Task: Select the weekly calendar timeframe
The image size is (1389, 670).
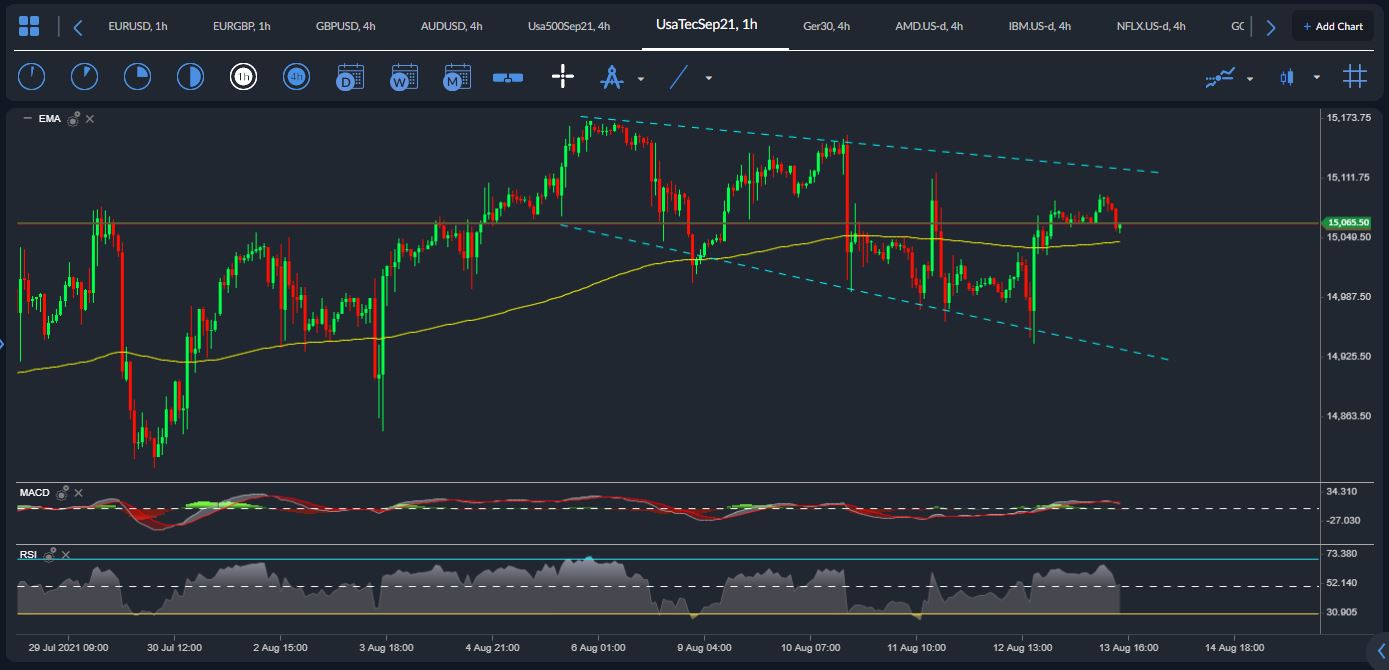Action: point(404,77)
